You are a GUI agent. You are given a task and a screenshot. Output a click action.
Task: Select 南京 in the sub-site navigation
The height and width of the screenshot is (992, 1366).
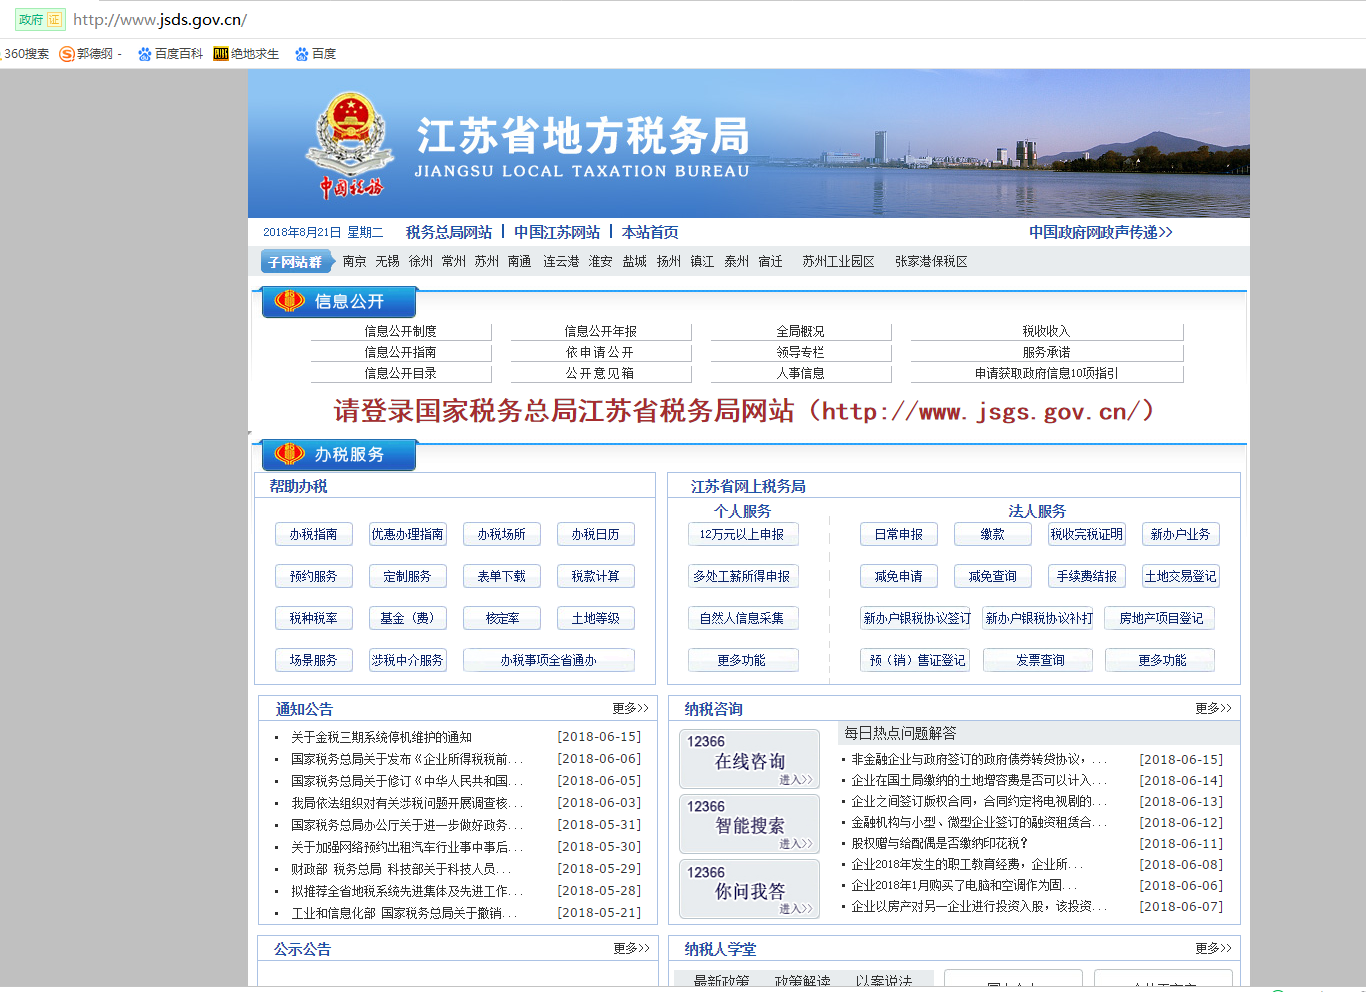click(354, 261)
